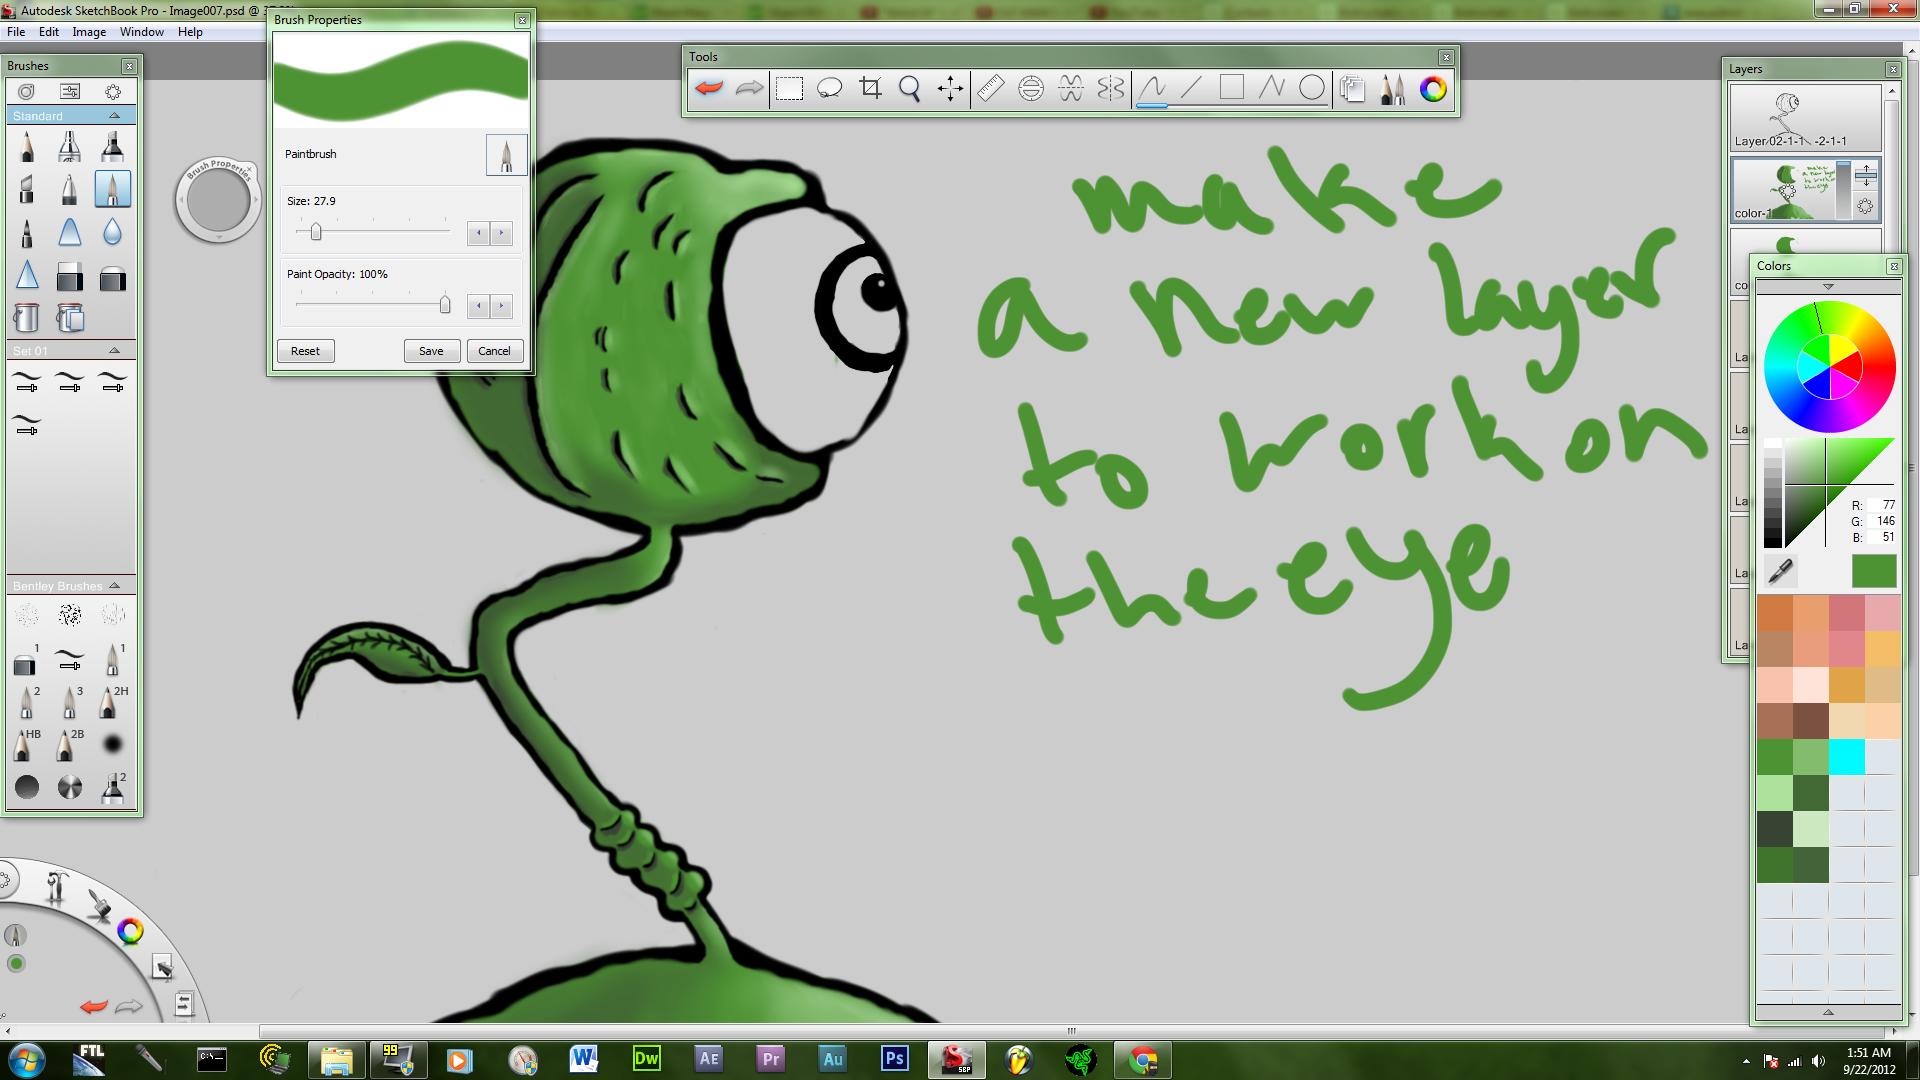Click the Brush Properties puck on canvas
The height and width of the screenshot is (1080, 1920).
pyautogui.click(x=218, y=201)
